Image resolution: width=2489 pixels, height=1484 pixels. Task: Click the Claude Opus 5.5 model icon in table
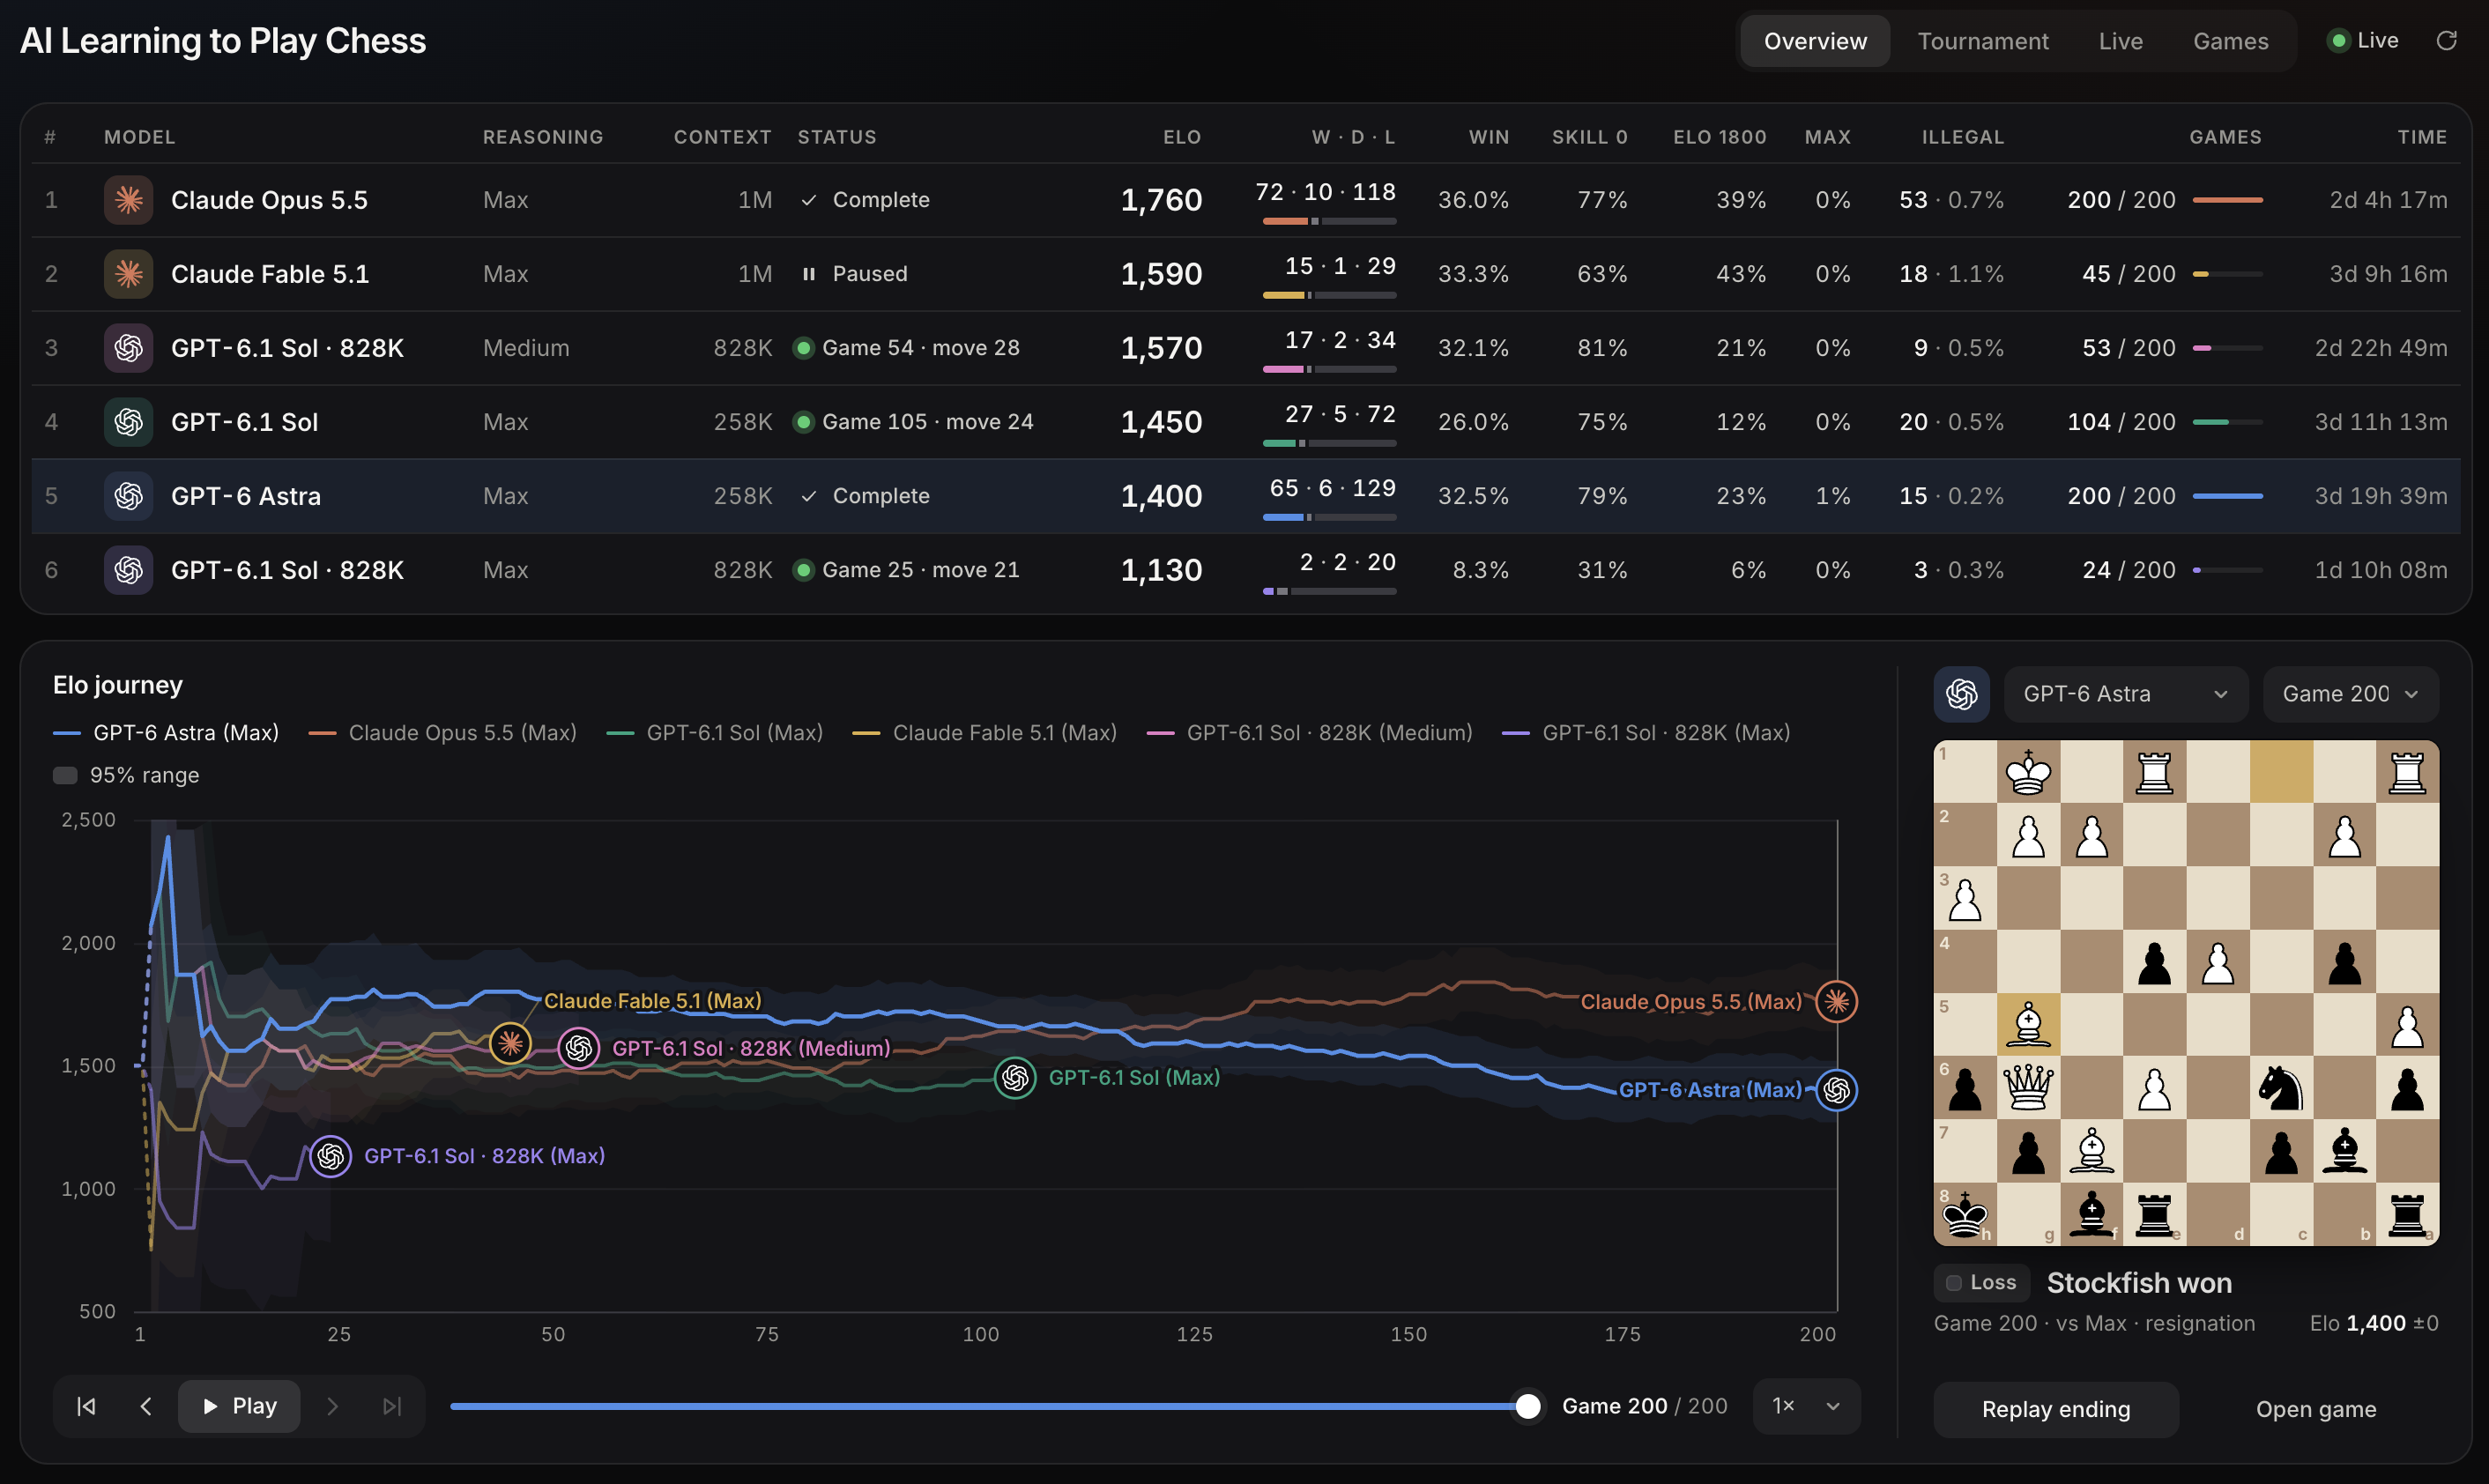pyautogui.click(x=128, y=200)
